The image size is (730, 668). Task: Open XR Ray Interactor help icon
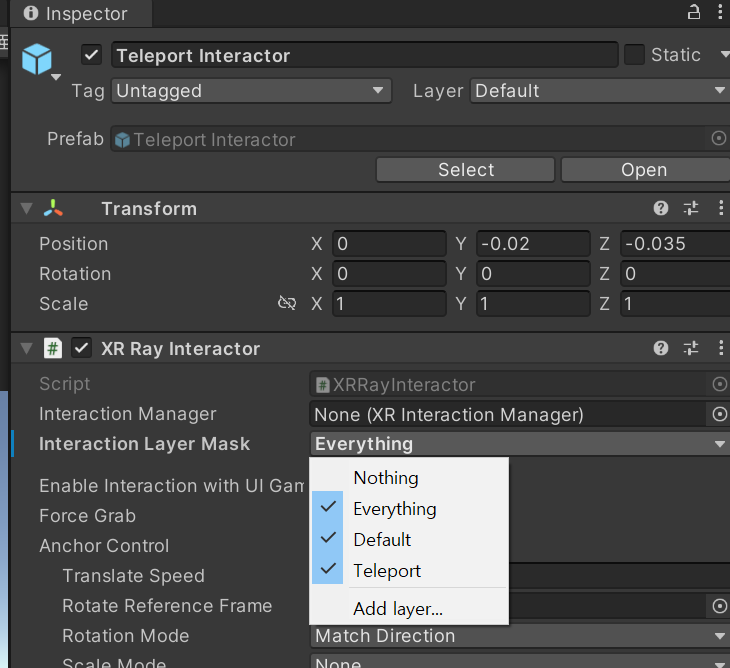click(x=661, y=348)
